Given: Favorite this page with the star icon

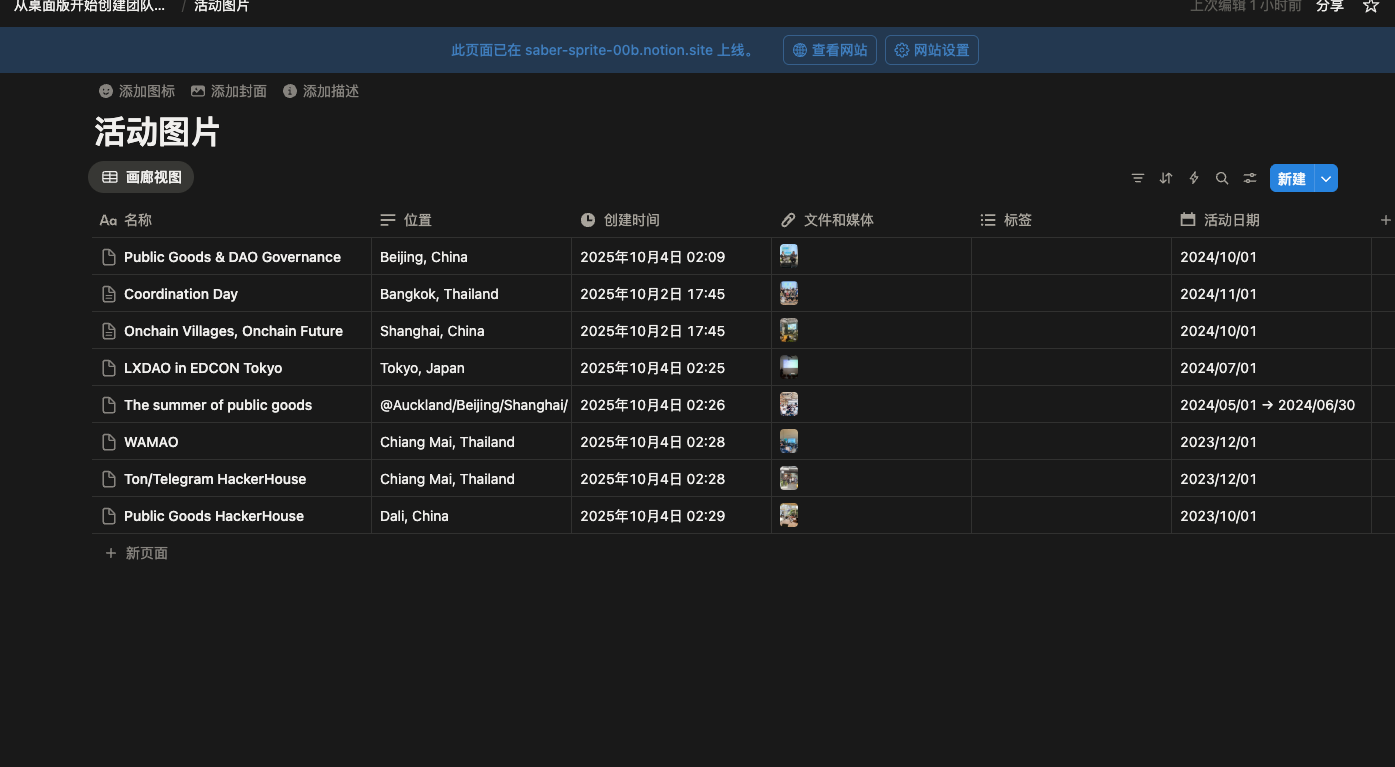Looking at the screenshot, I should pos(1371,6).
